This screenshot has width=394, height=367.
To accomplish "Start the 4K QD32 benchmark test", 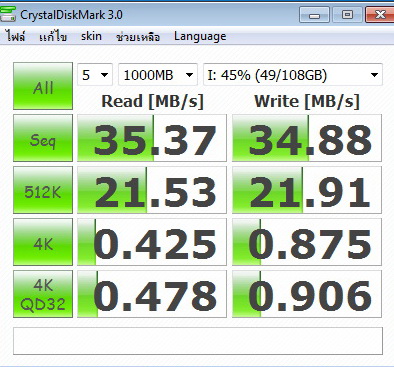I will click(43, 294).
